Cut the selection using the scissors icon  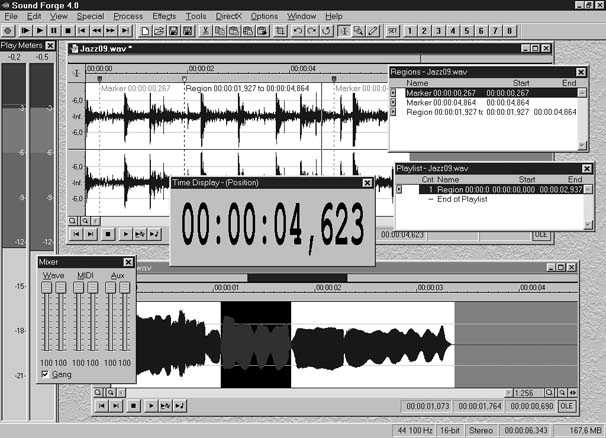pos(206,31)
